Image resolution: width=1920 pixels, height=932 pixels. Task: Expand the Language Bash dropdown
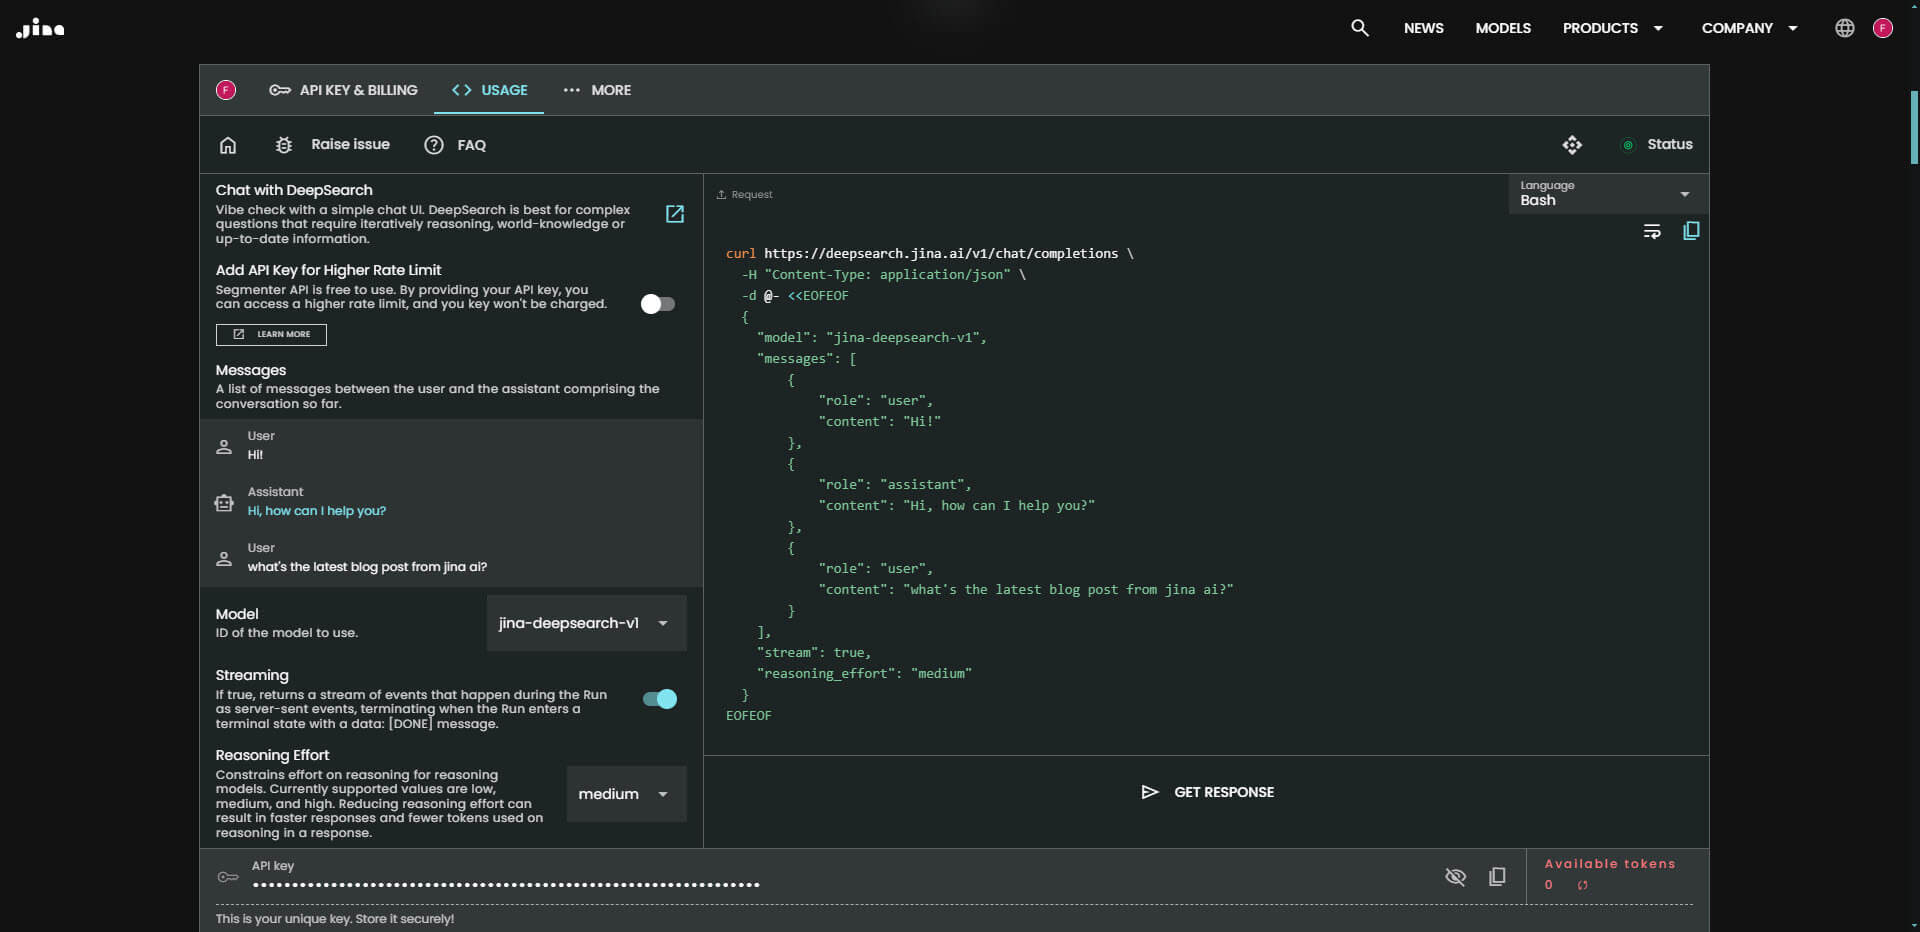click(x=1606, y=194)
